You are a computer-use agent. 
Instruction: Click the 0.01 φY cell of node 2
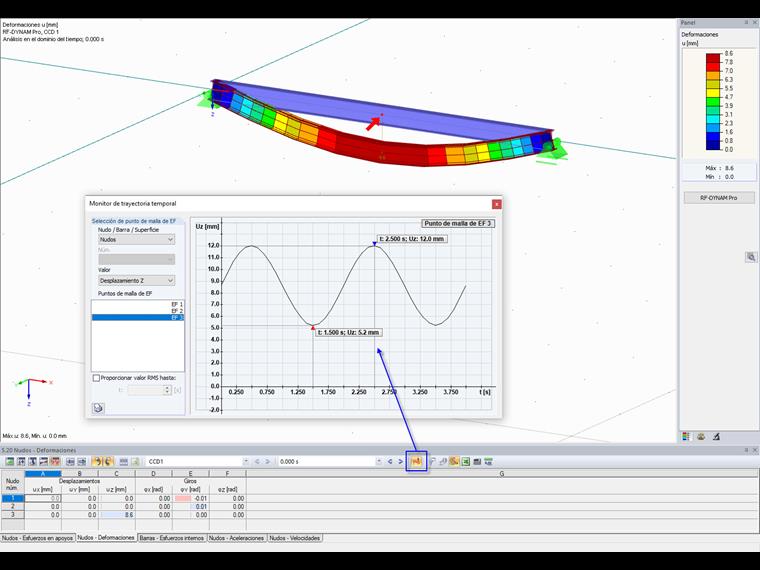coord(191,507)
